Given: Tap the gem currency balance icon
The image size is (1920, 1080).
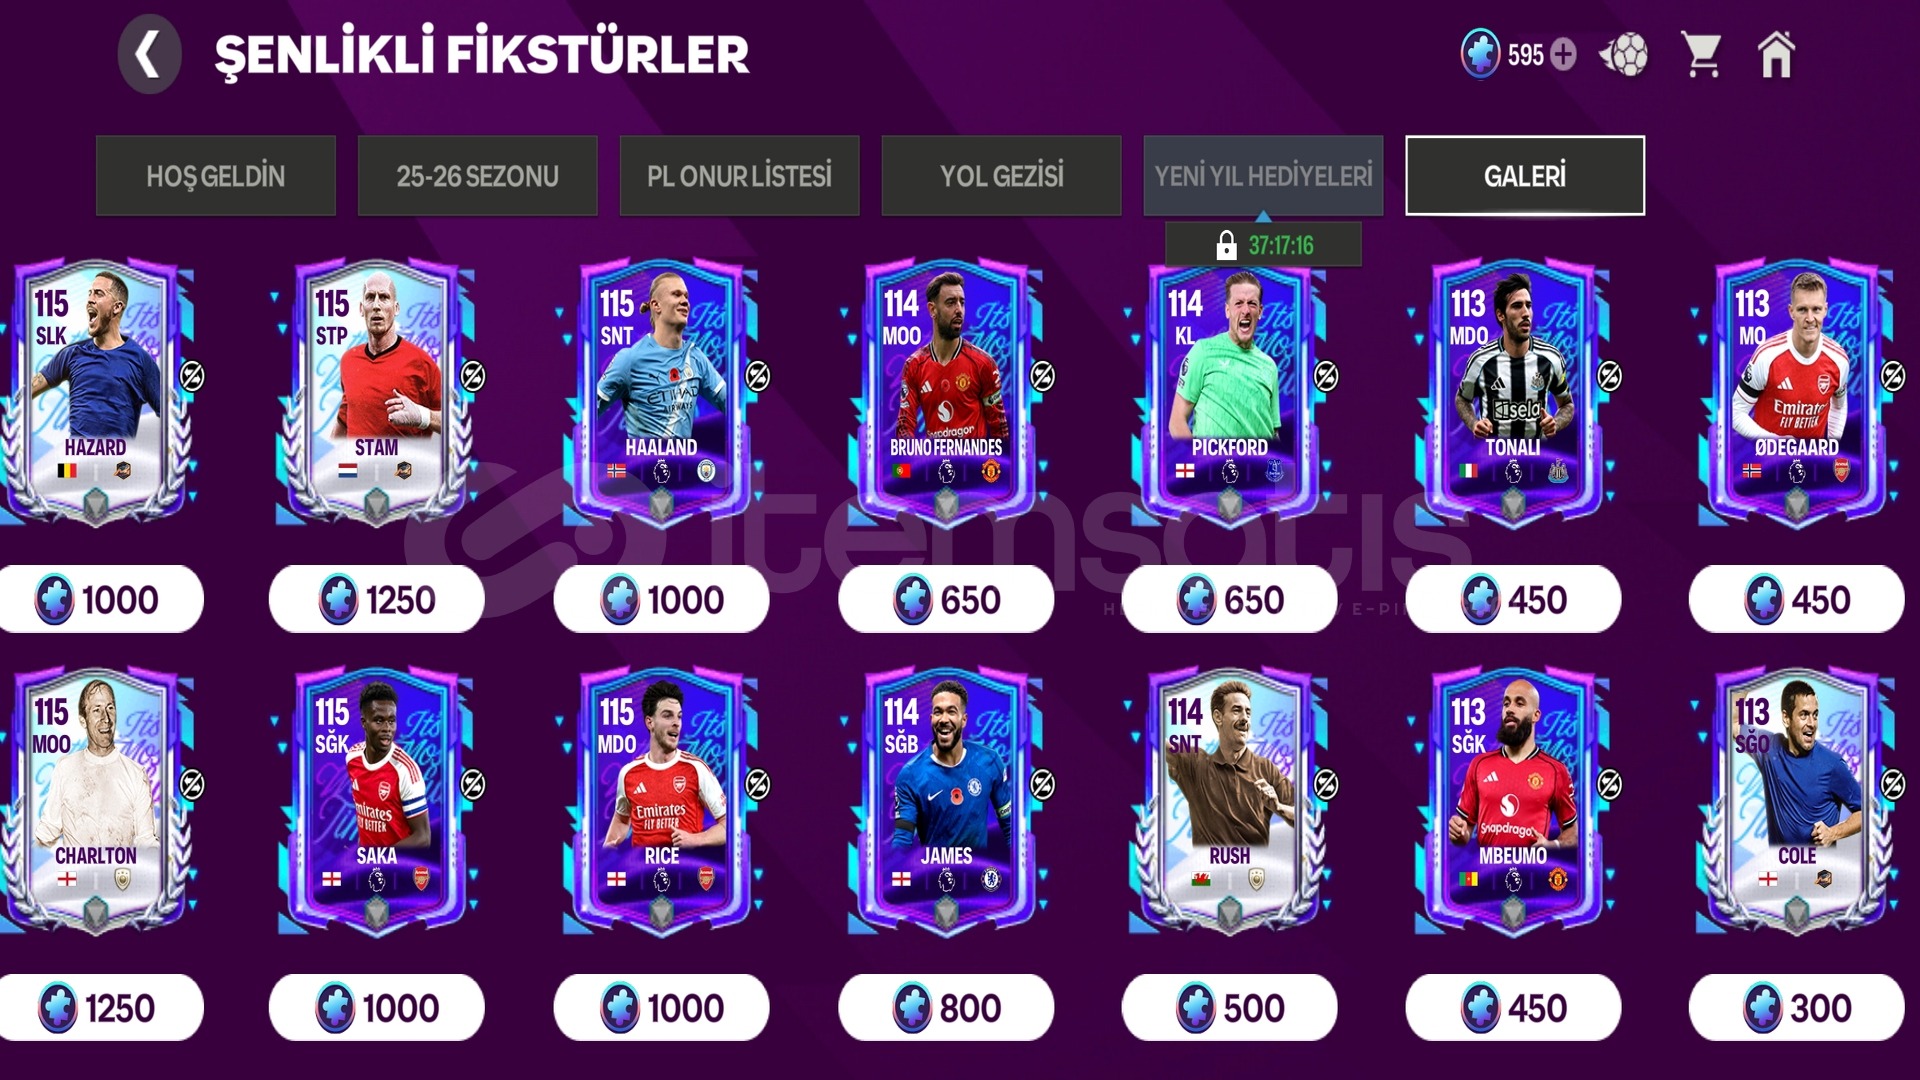Looking at the screenshot, I should (1480, 53).
